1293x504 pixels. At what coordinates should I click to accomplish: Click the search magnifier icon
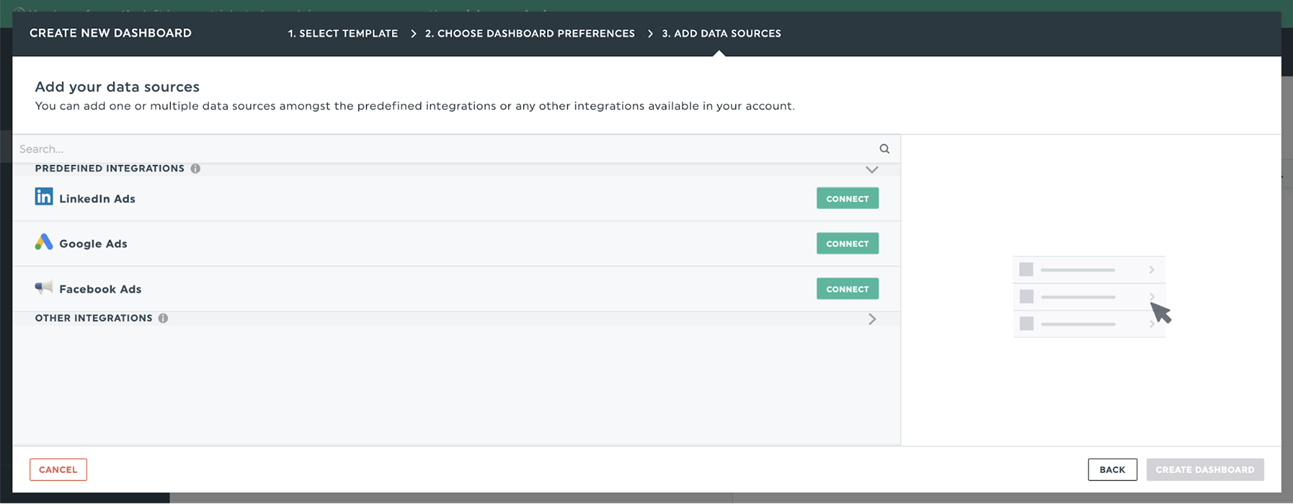pos(884,149)
